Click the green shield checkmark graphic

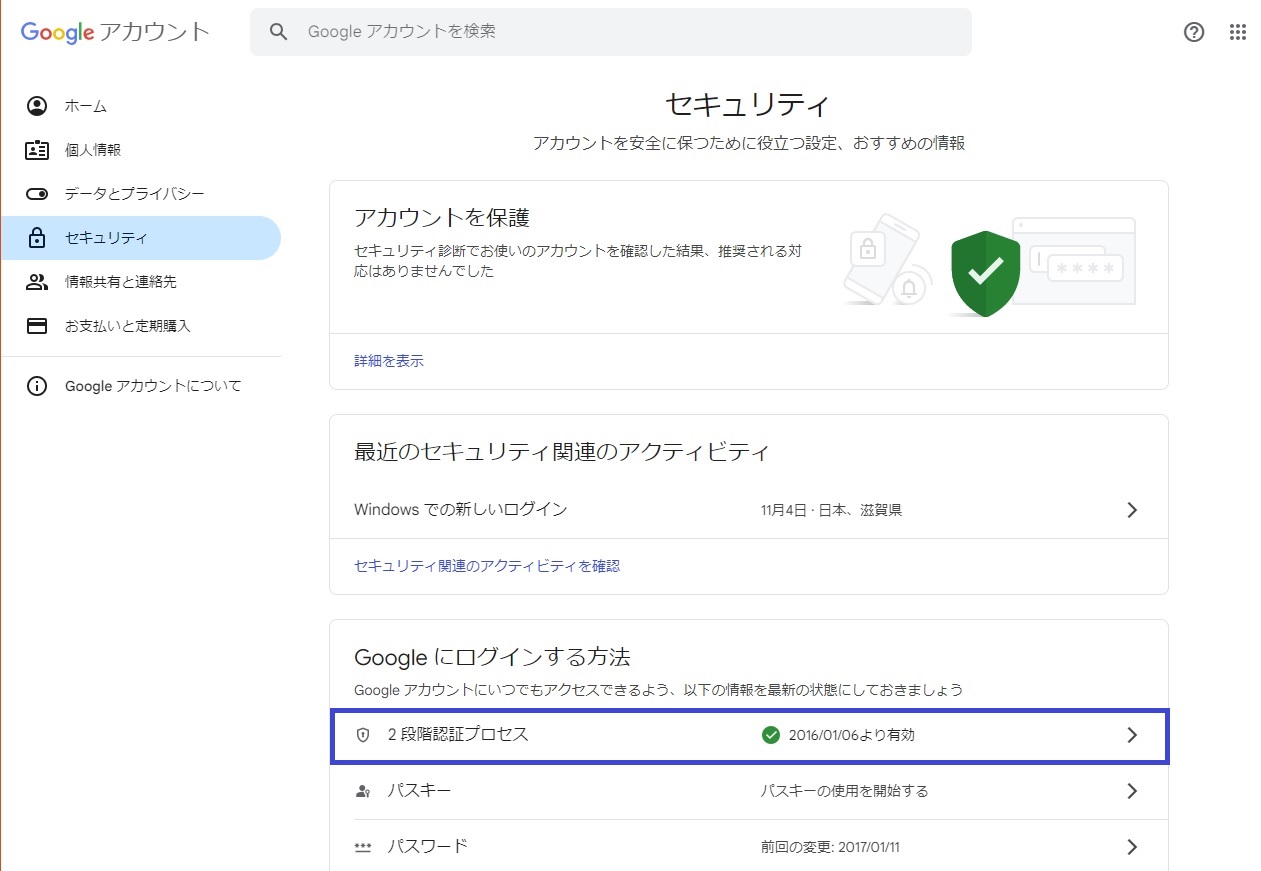point(985,272)
